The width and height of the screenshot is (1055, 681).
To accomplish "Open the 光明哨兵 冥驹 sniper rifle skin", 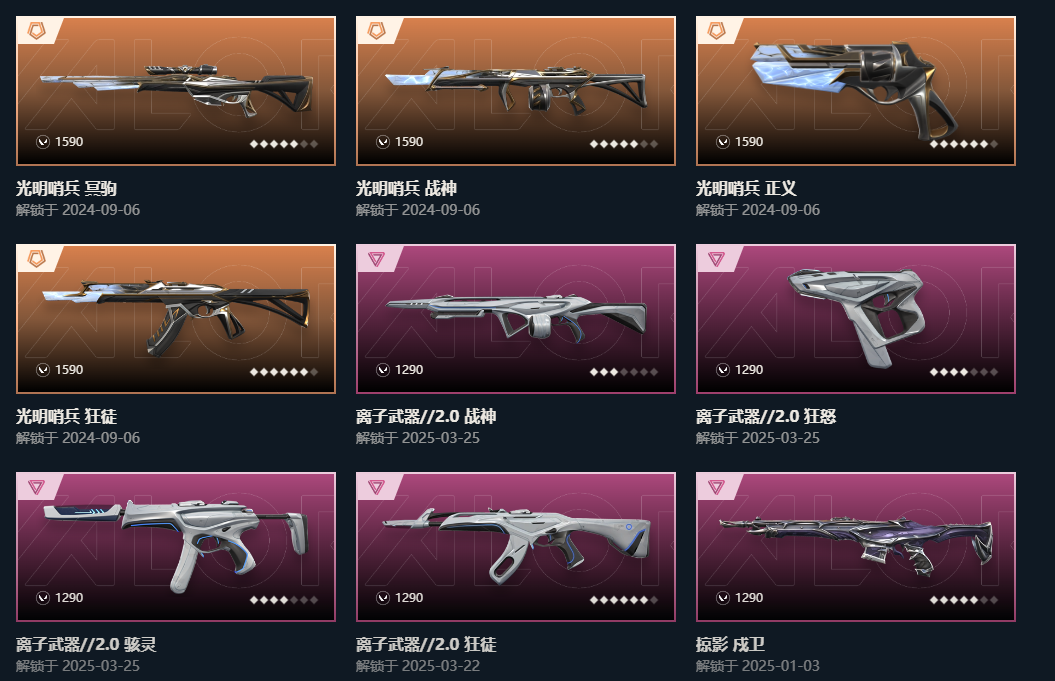I will click(x=176, y=91).
